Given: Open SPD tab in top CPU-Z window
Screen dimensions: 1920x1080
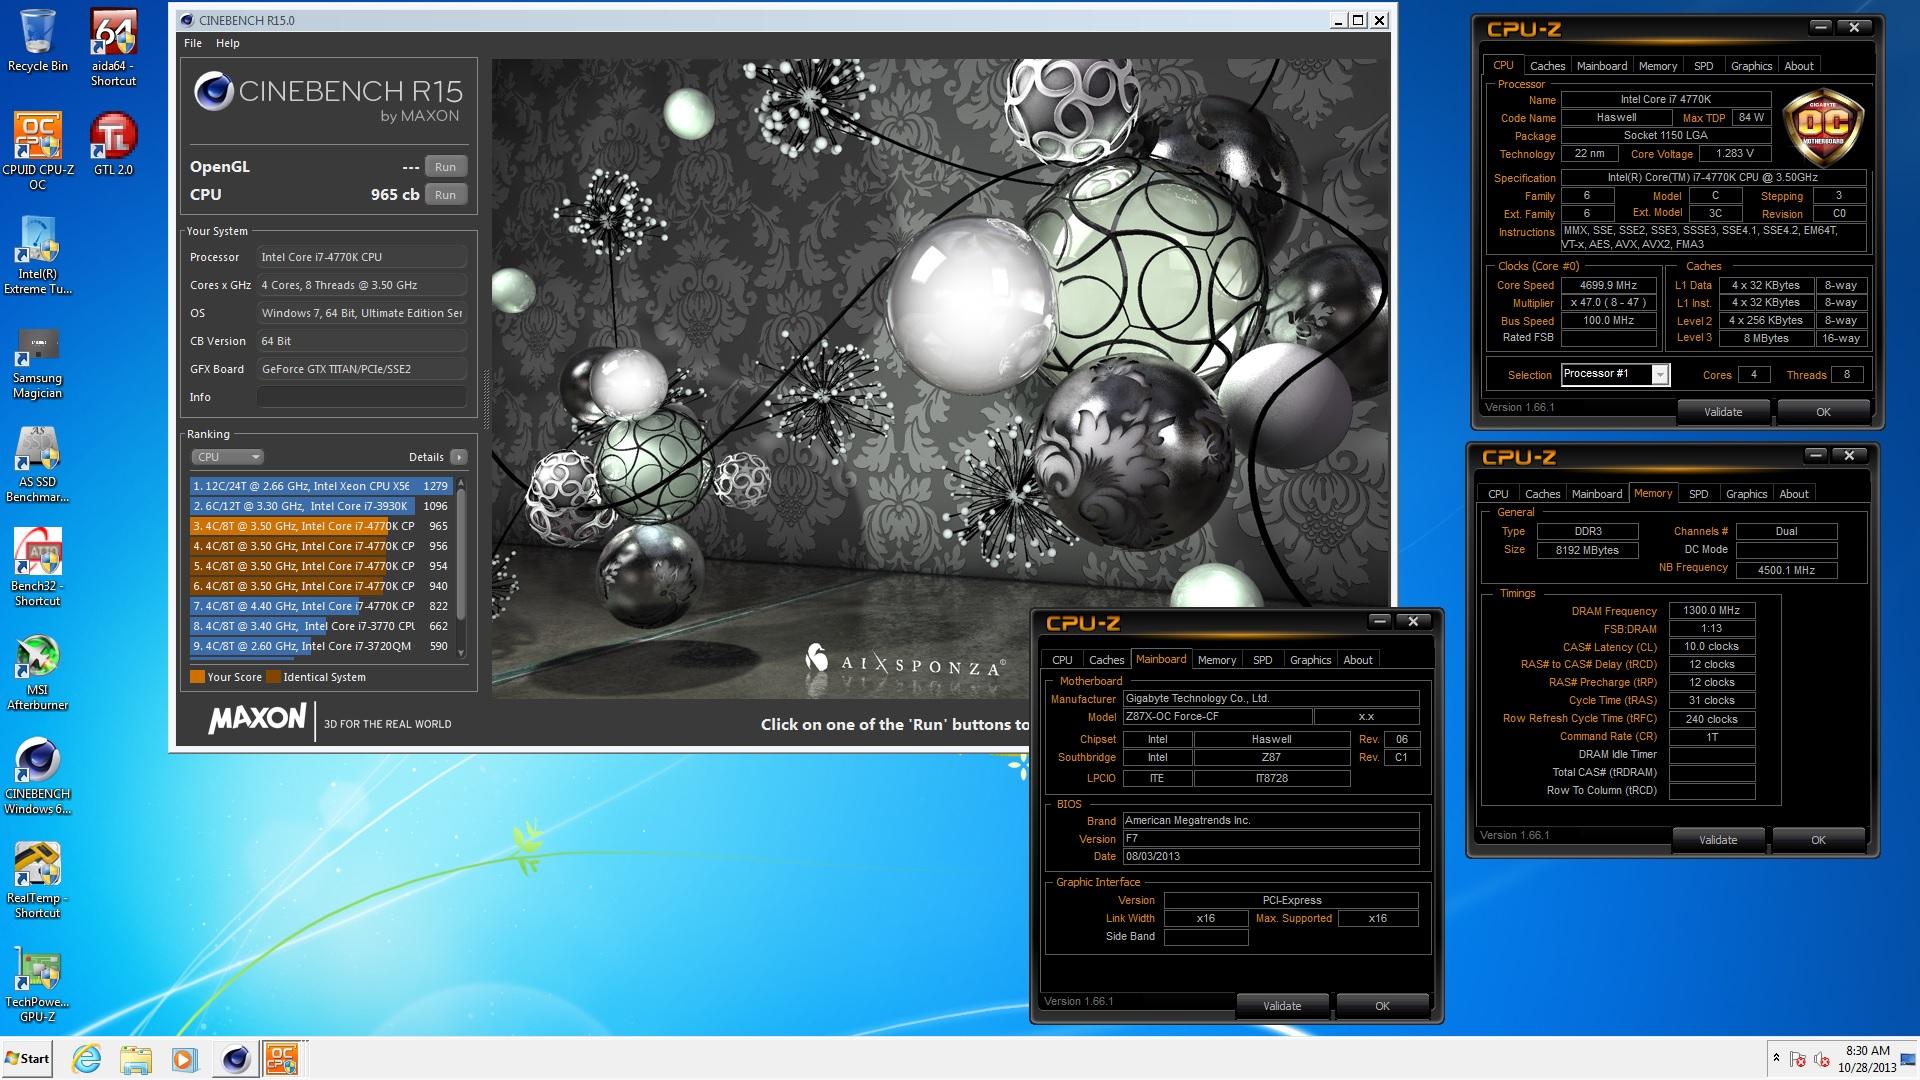Looking at the screenshot, I should click(1703, 66).
